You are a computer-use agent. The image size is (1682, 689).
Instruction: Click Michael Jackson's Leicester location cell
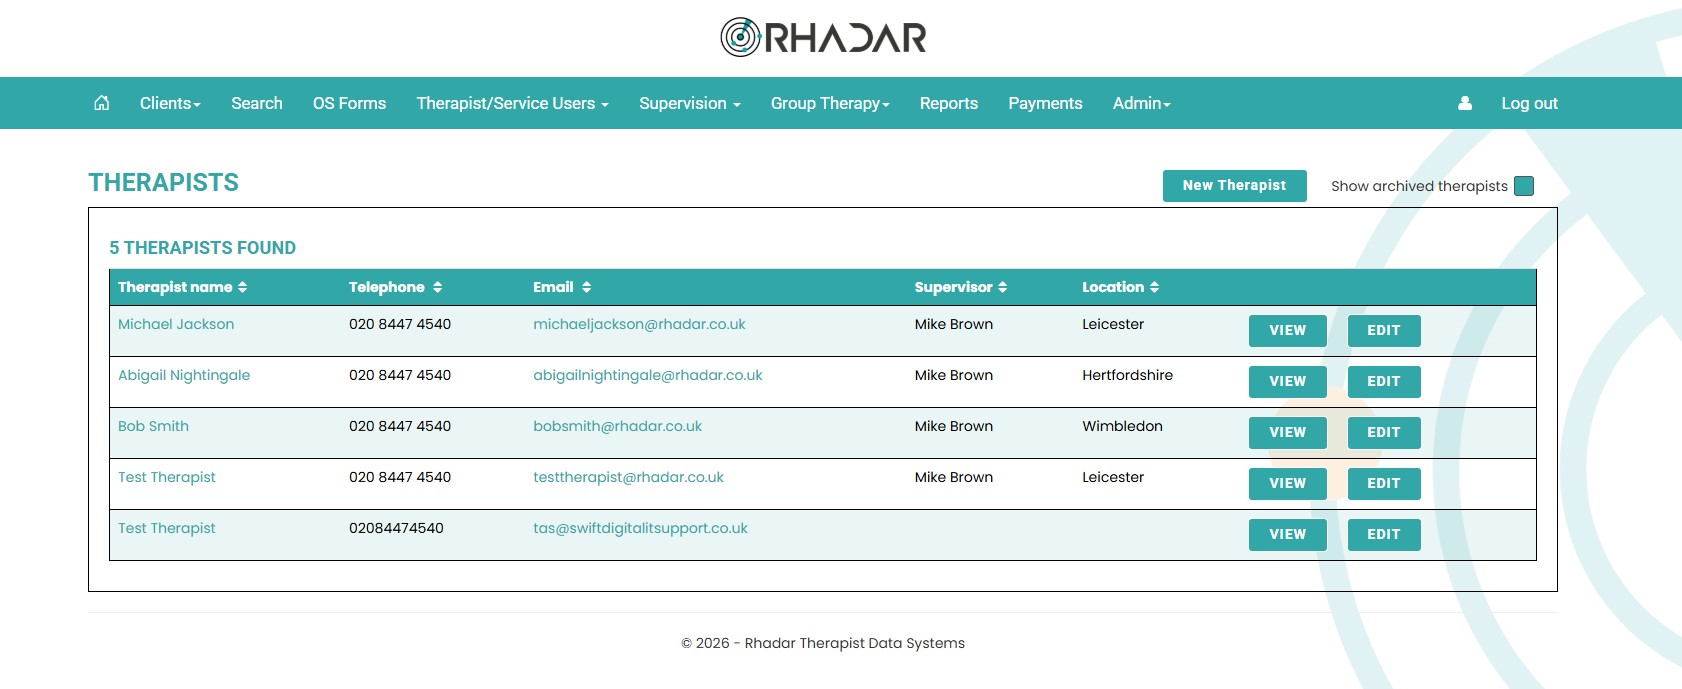click(1113, 324)
